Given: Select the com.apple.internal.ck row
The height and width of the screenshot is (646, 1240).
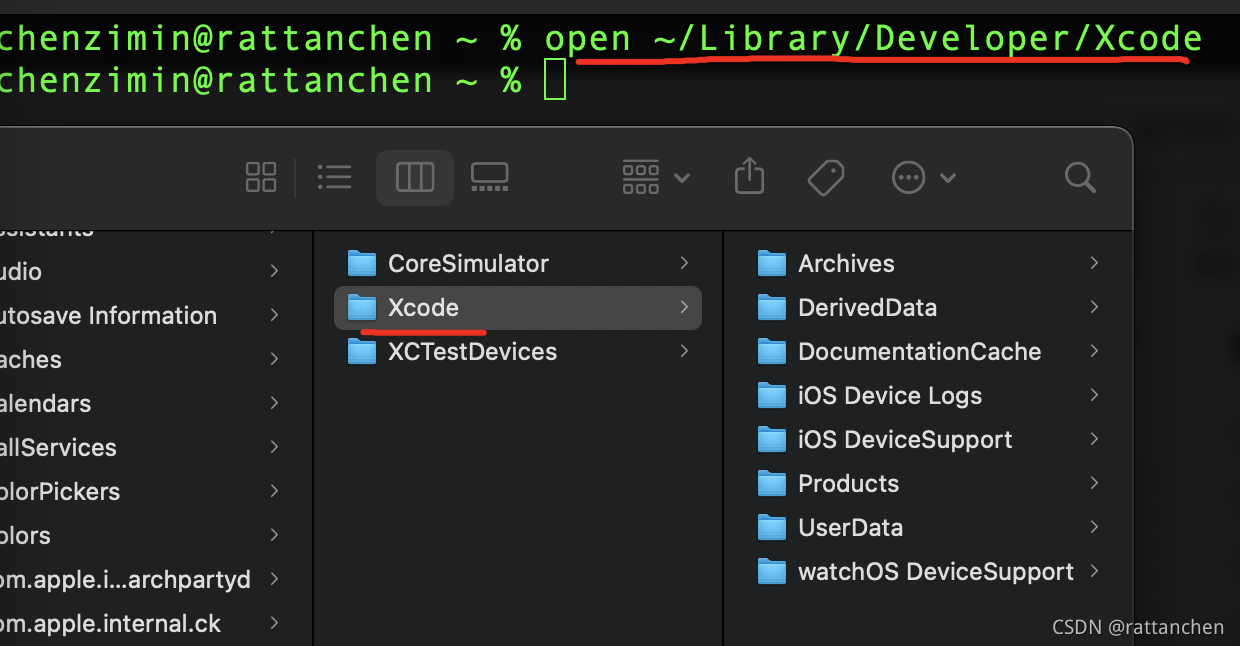Looking at the screenshot, I should coord(145,623).
